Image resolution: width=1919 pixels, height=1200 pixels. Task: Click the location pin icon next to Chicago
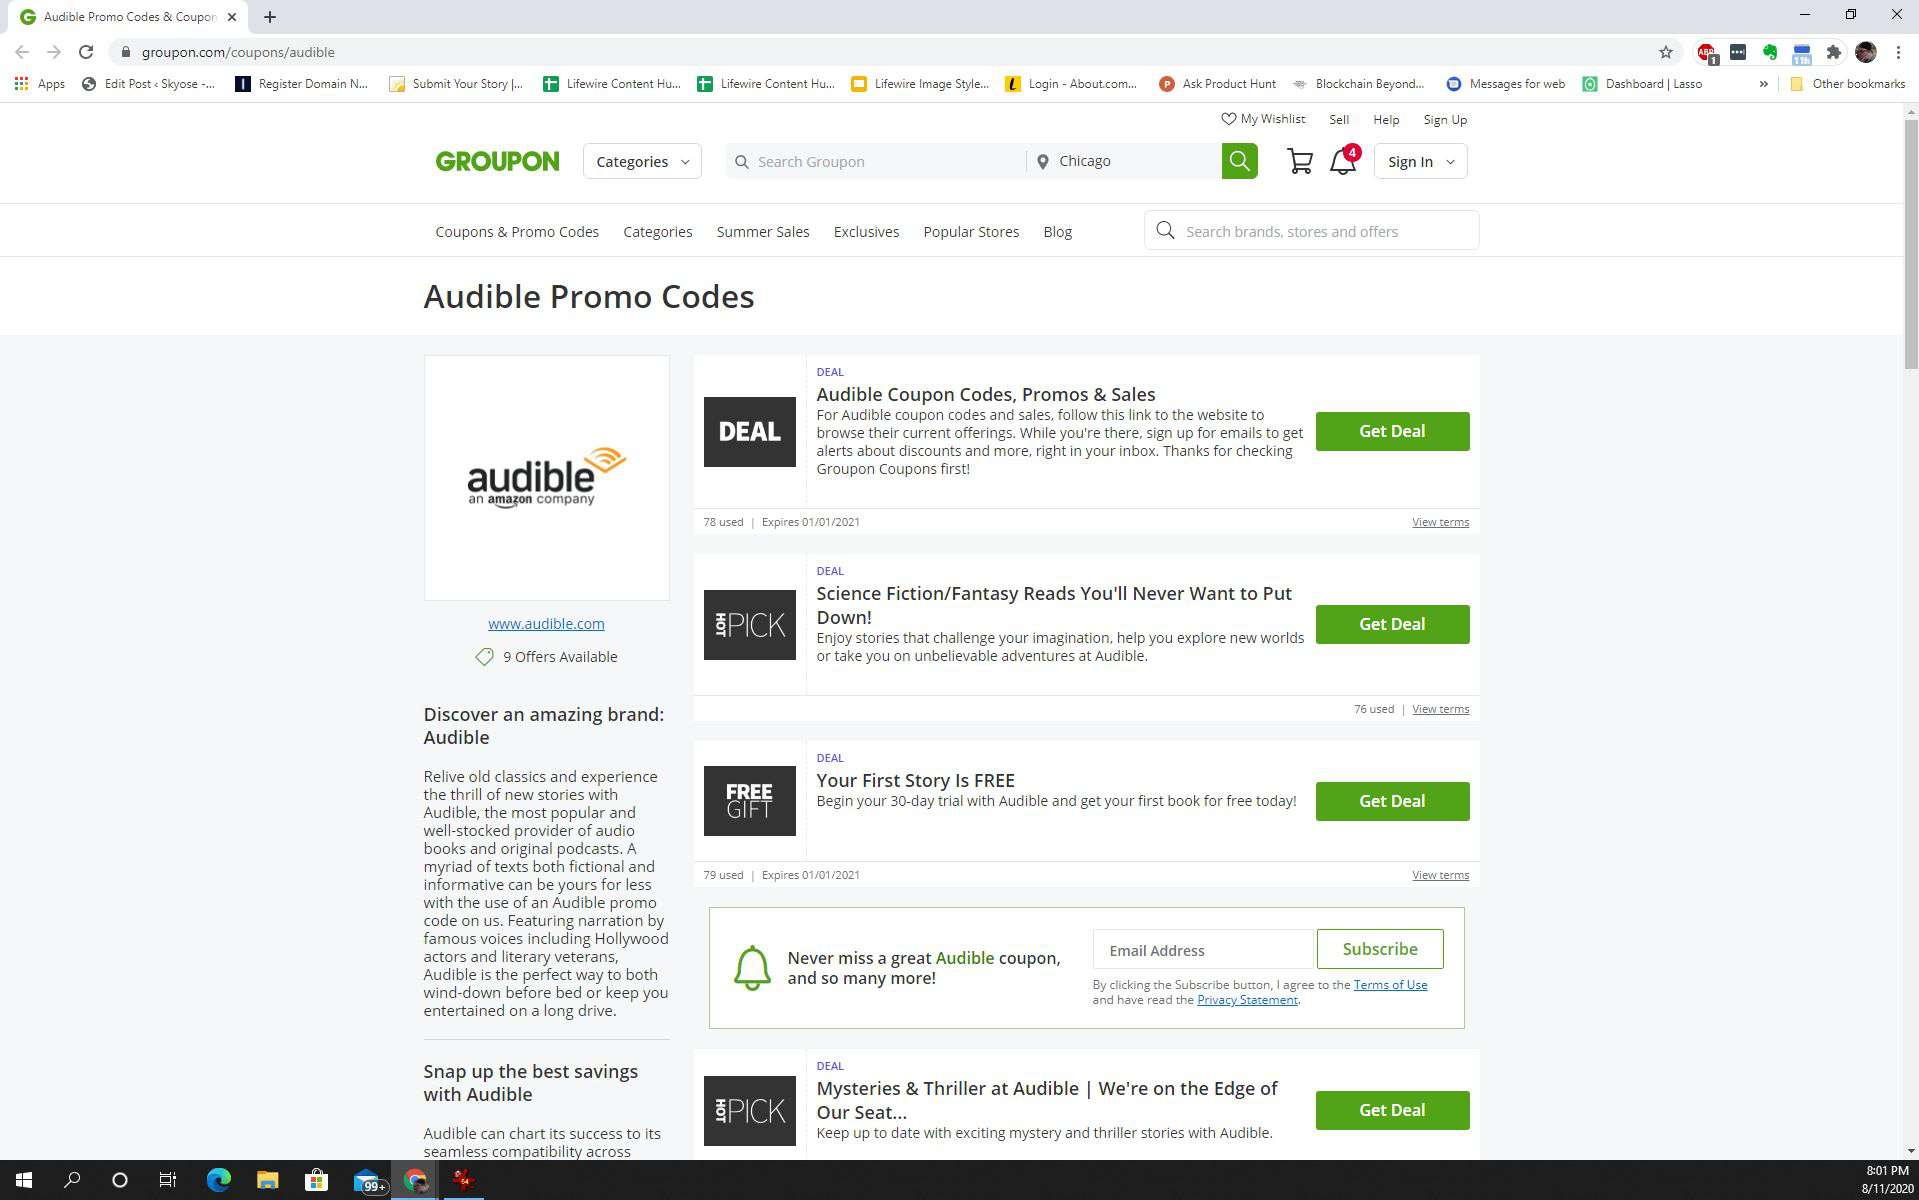[x=1042, y=161]
